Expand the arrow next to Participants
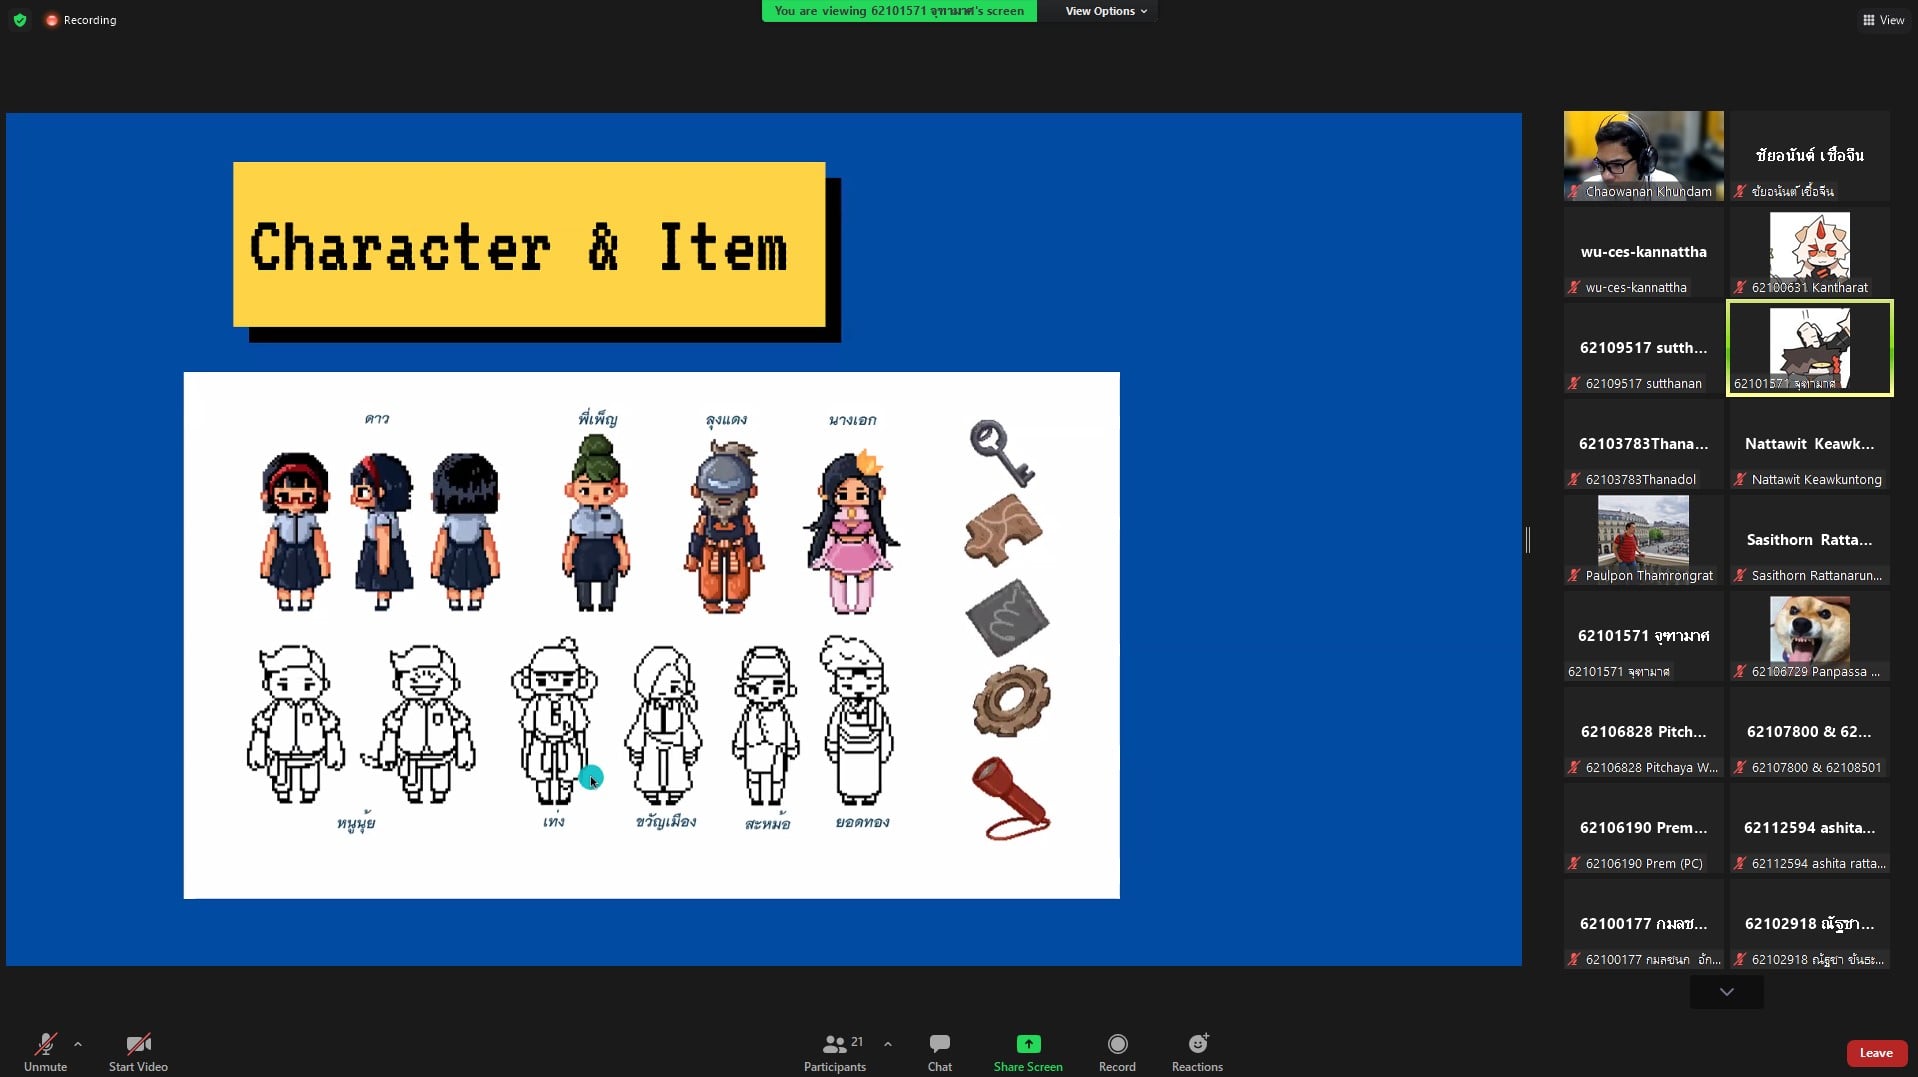The image size is (1918, 1077). [x=887, y=1044]
